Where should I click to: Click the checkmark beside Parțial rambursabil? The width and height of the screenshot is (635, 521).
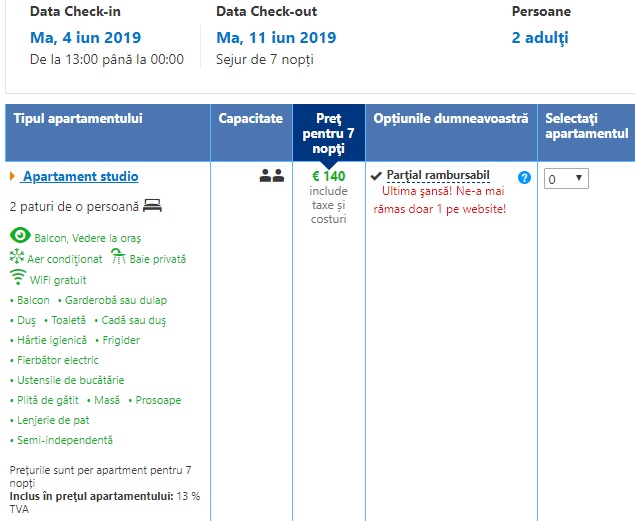(x=376, y=176)
